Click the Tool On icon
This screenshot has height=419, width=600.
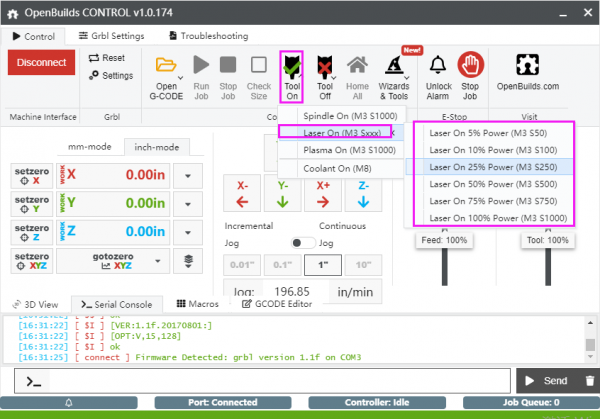click(x=292, y=66)
